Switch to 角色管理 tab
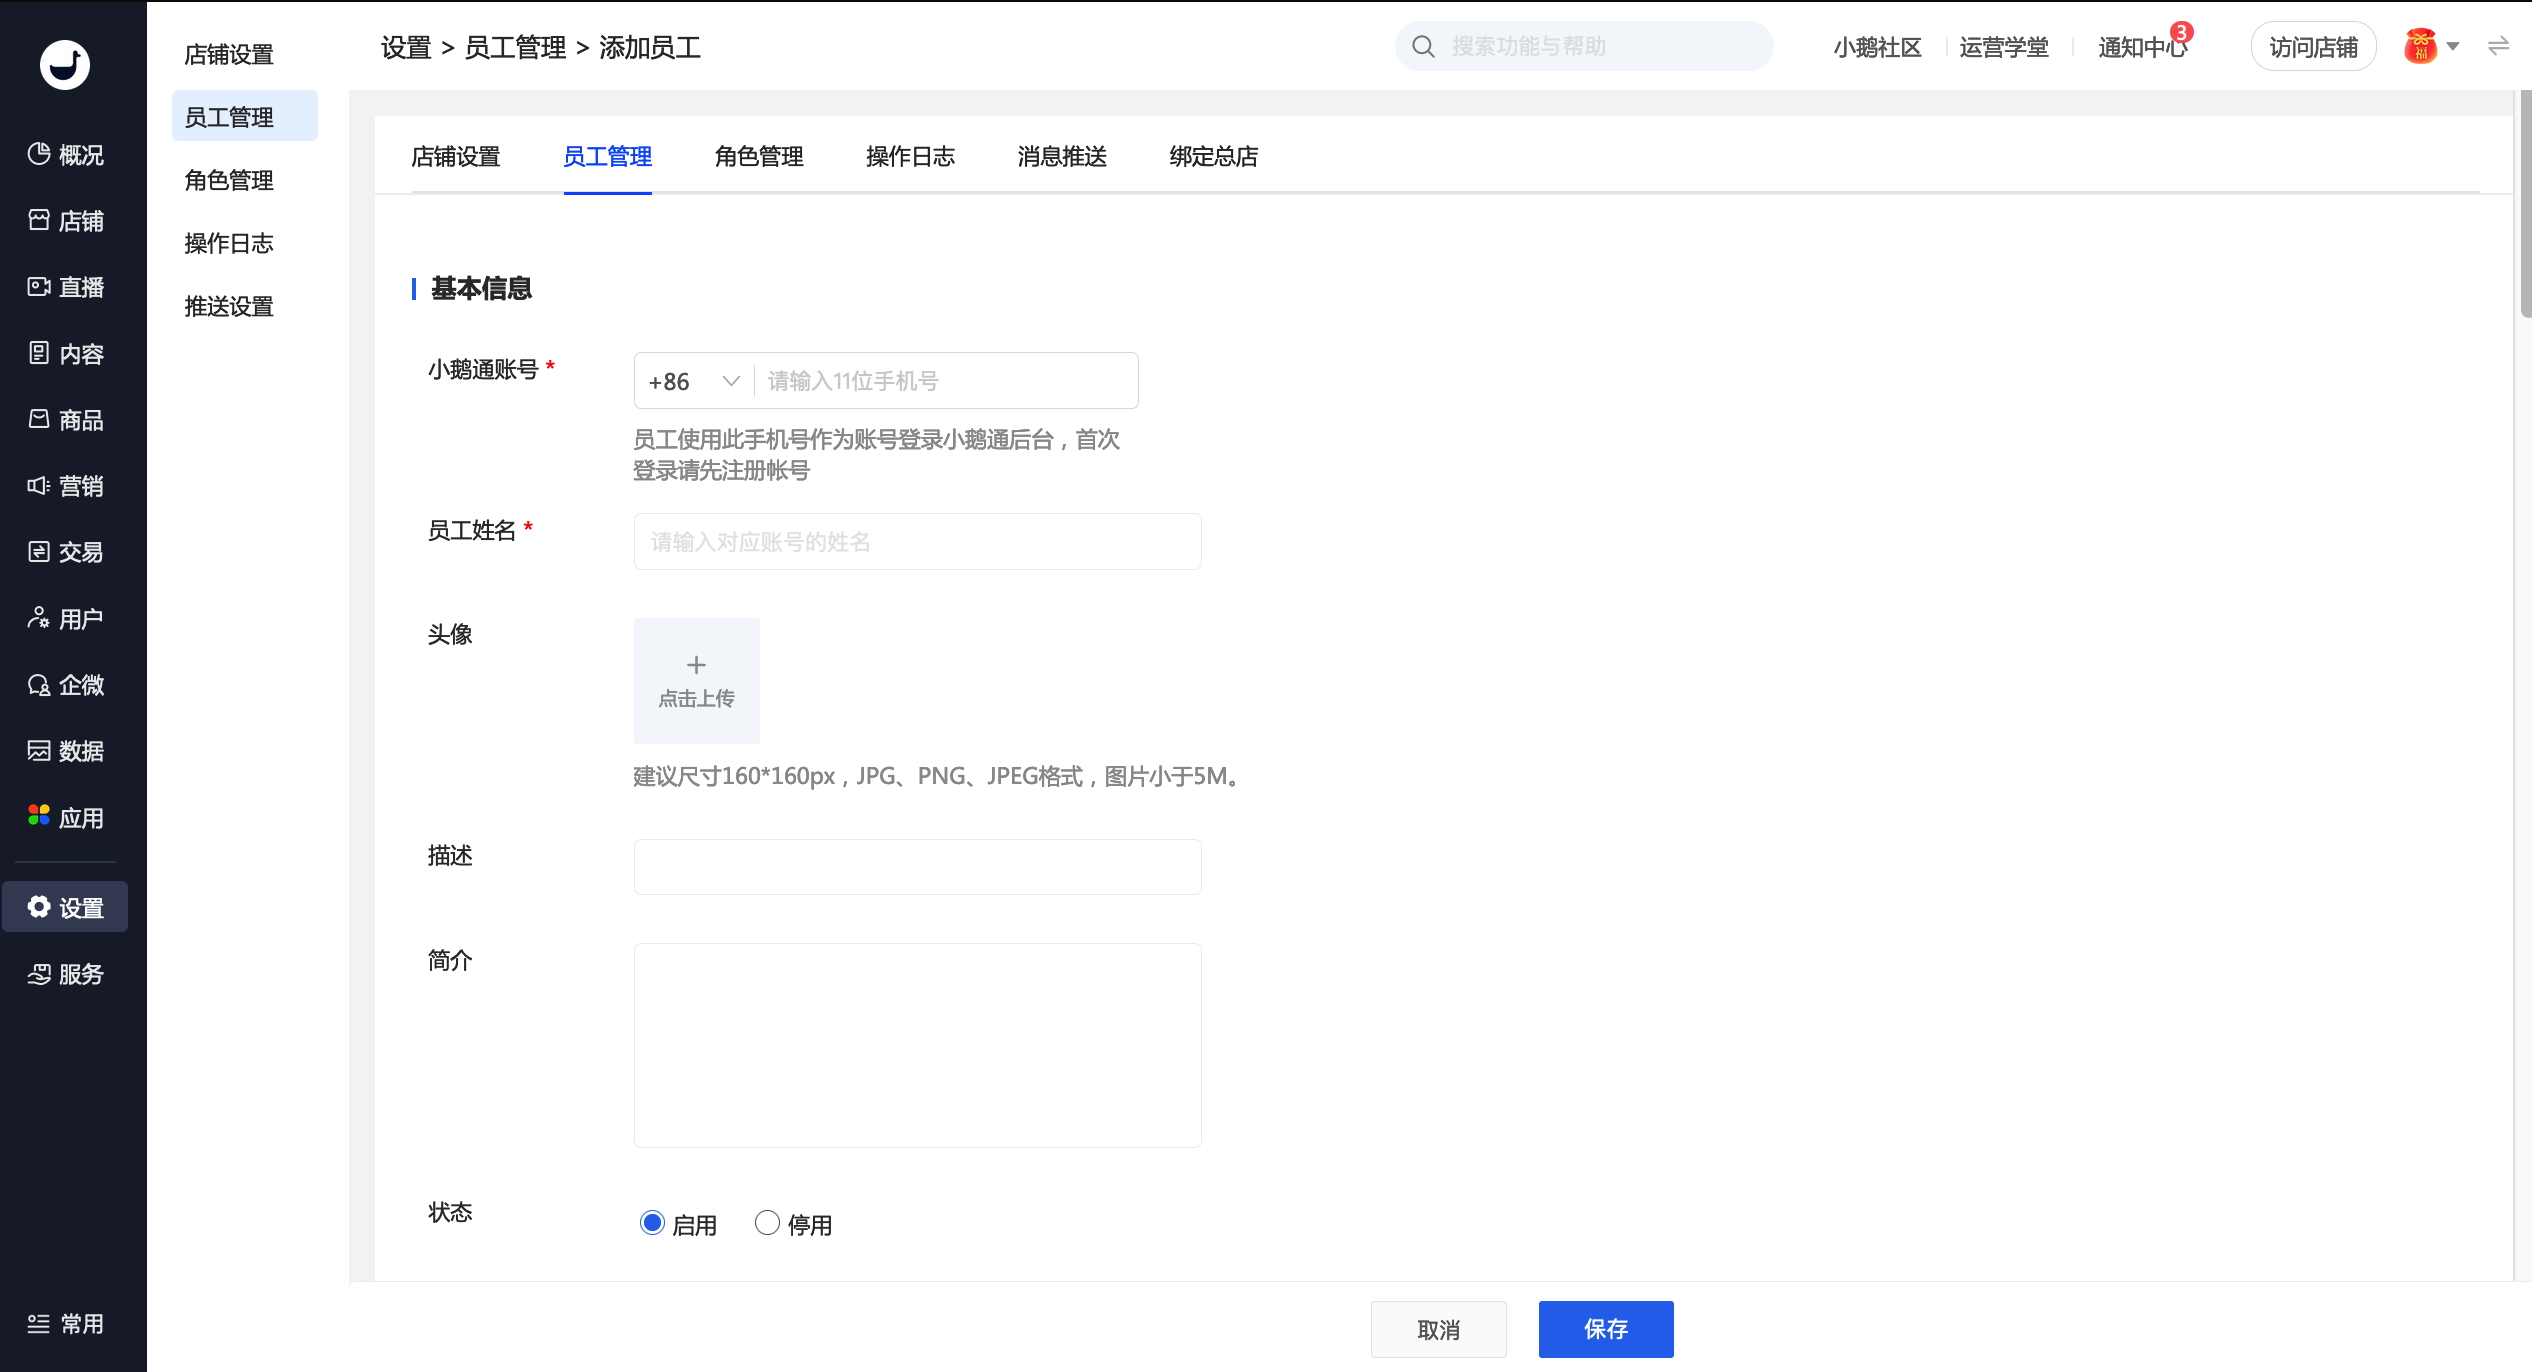Image resolution: width=2532 pixels, height=1372 pixels. point(759,157)
